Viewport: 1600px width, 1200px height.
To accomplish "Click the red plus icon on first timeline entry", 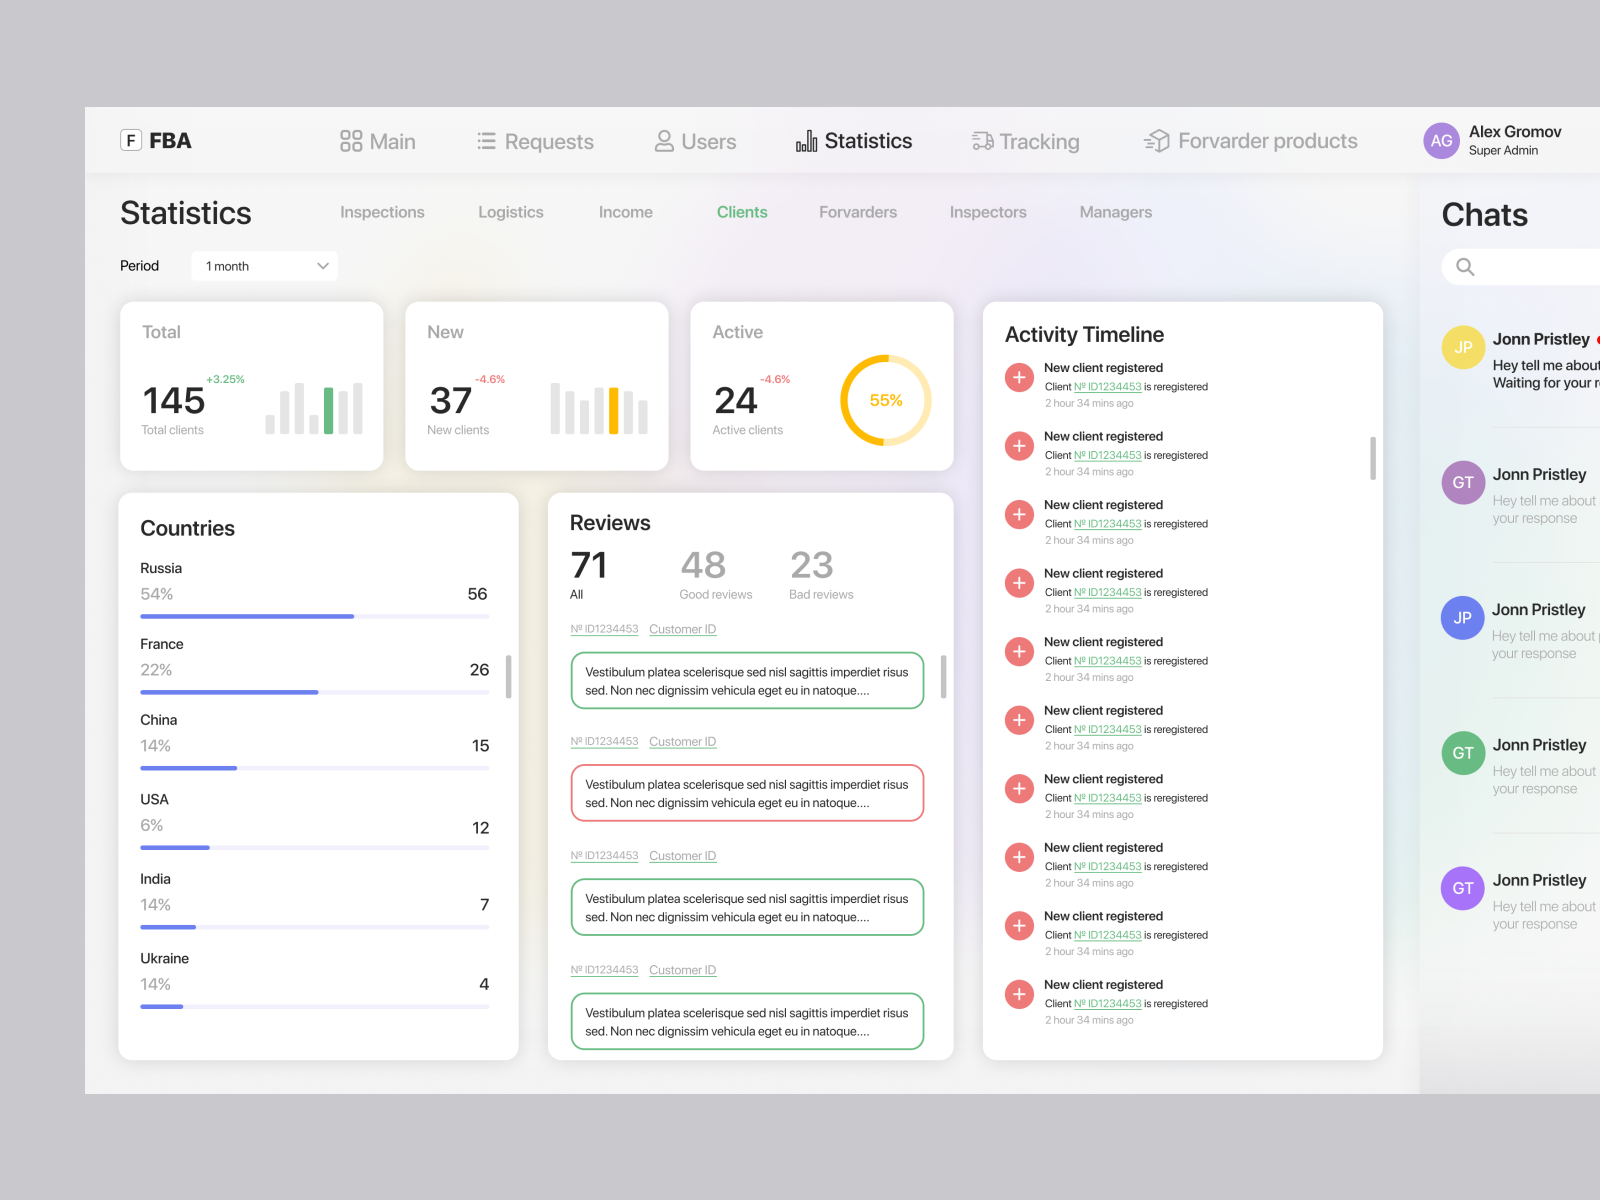I will click(x=1019, y=378).
